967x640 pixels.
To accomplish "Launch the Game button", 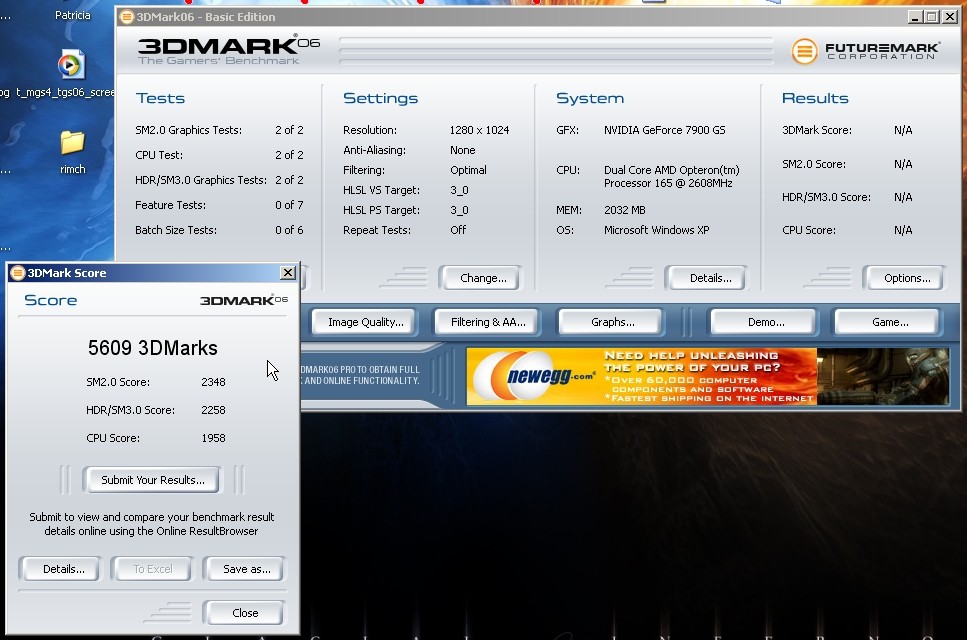I will (x=887, y=322).
